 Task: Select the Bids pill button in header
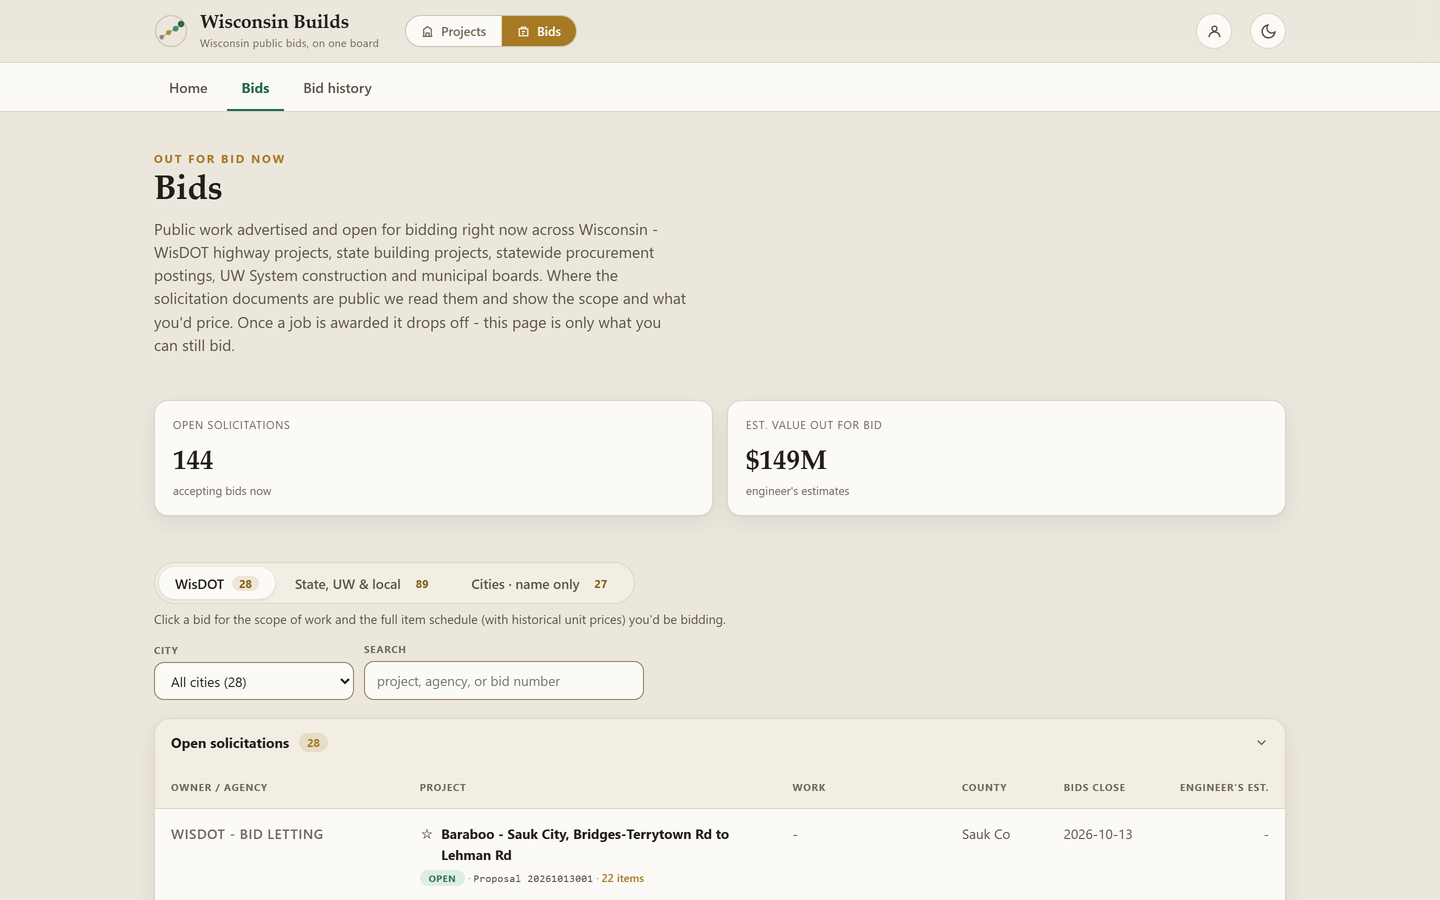tap(539, 31)
